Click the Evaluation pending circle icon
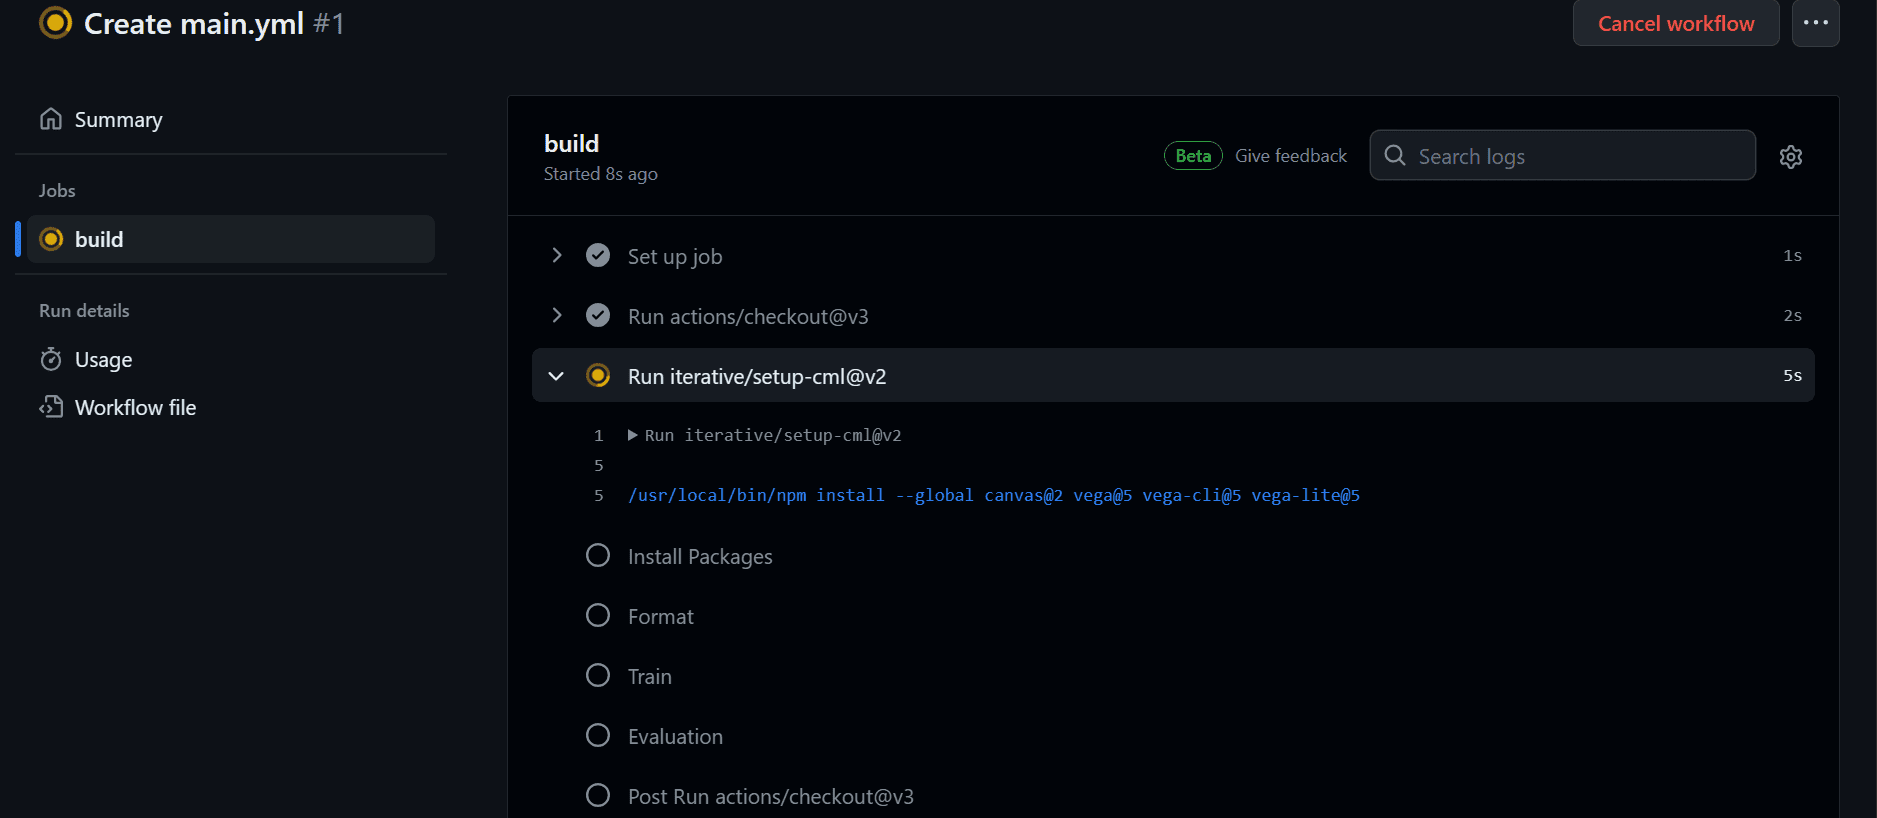Viewport: 1877px width, 818px height. click(598, 735)
